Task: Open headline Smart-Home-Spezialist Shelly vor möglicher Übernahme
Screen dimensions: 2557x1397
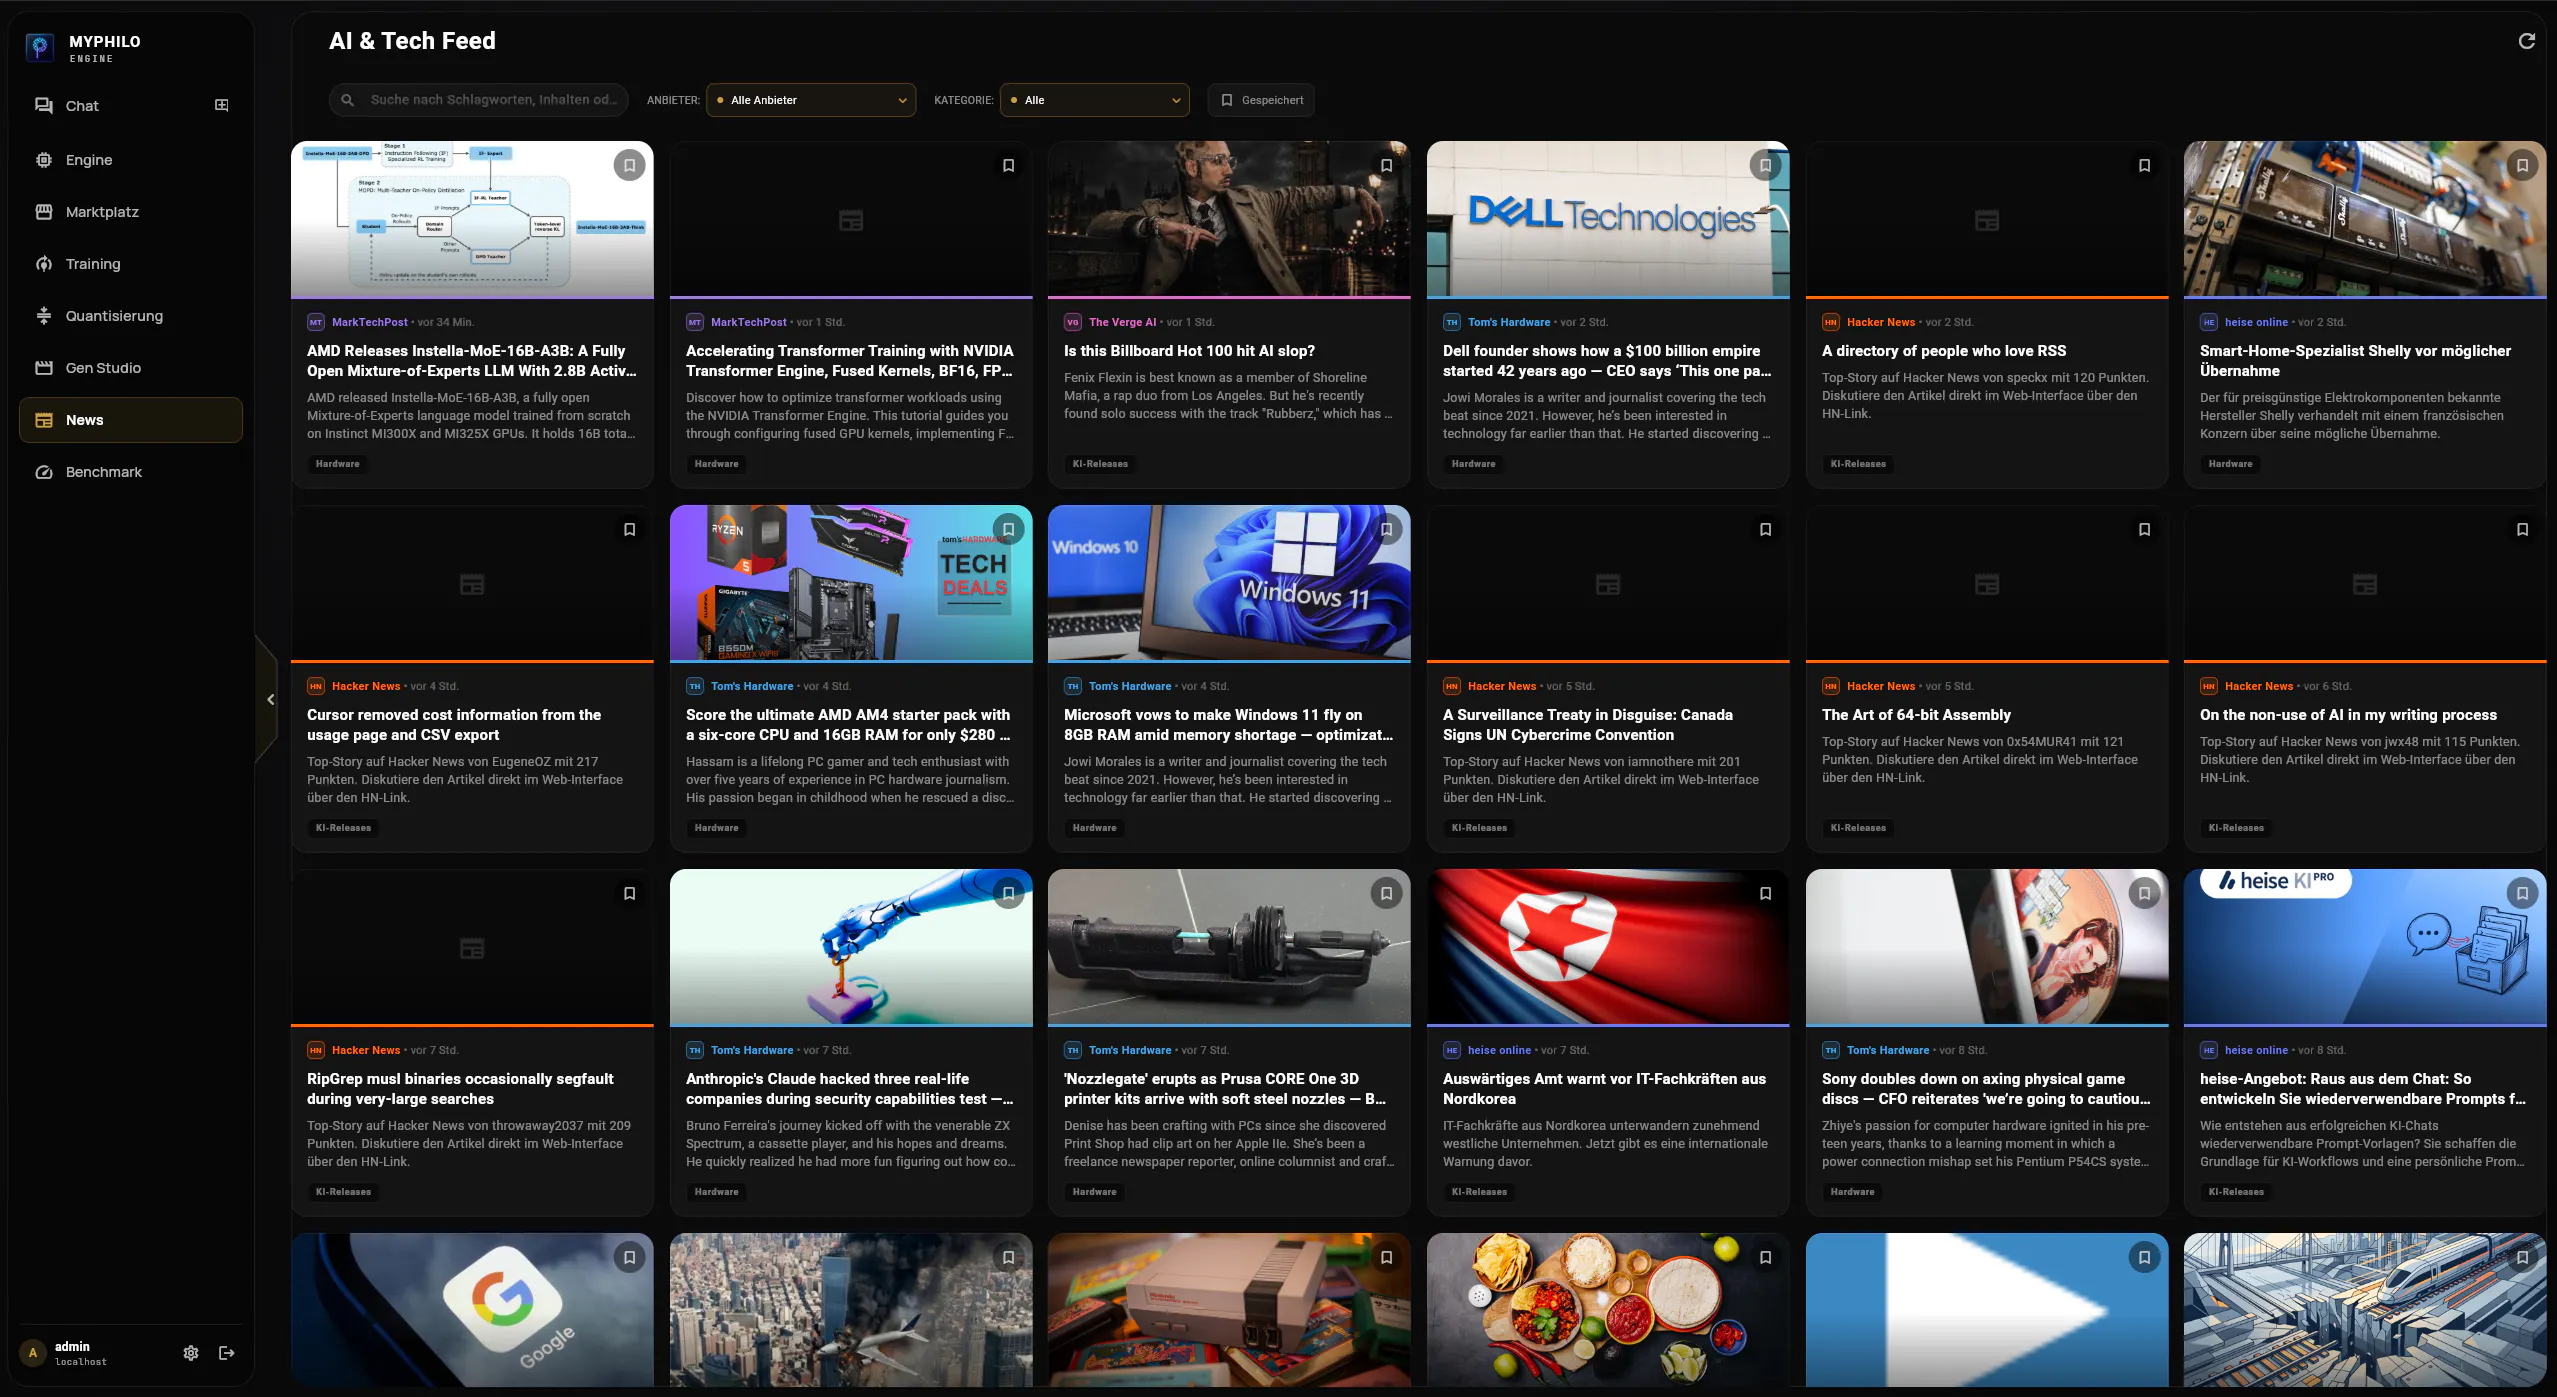Action: coord(2355,361)
